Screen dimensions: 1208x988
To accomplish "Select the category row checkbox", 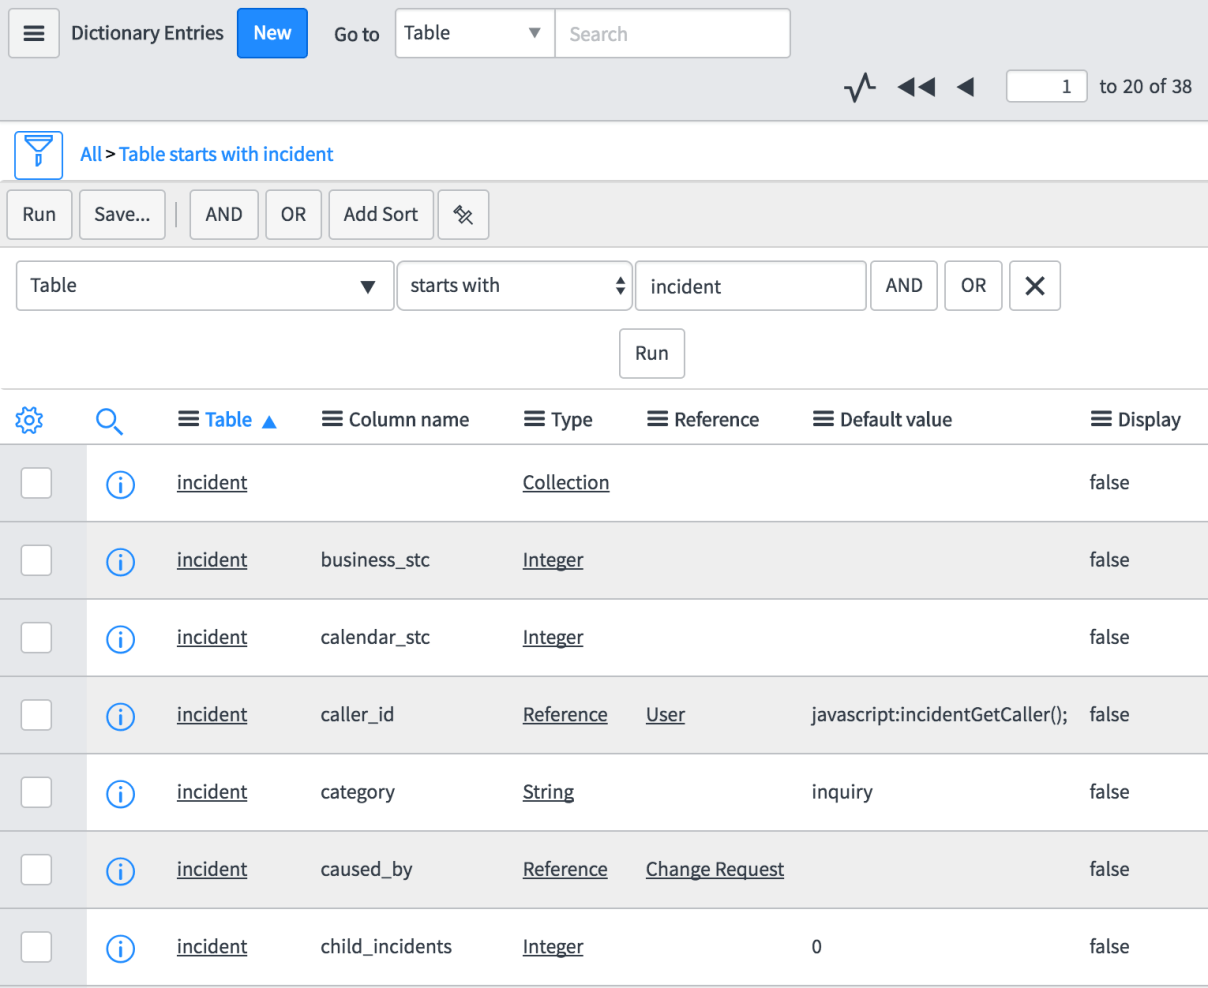I will pyautogui.click(x=36, y=792).
